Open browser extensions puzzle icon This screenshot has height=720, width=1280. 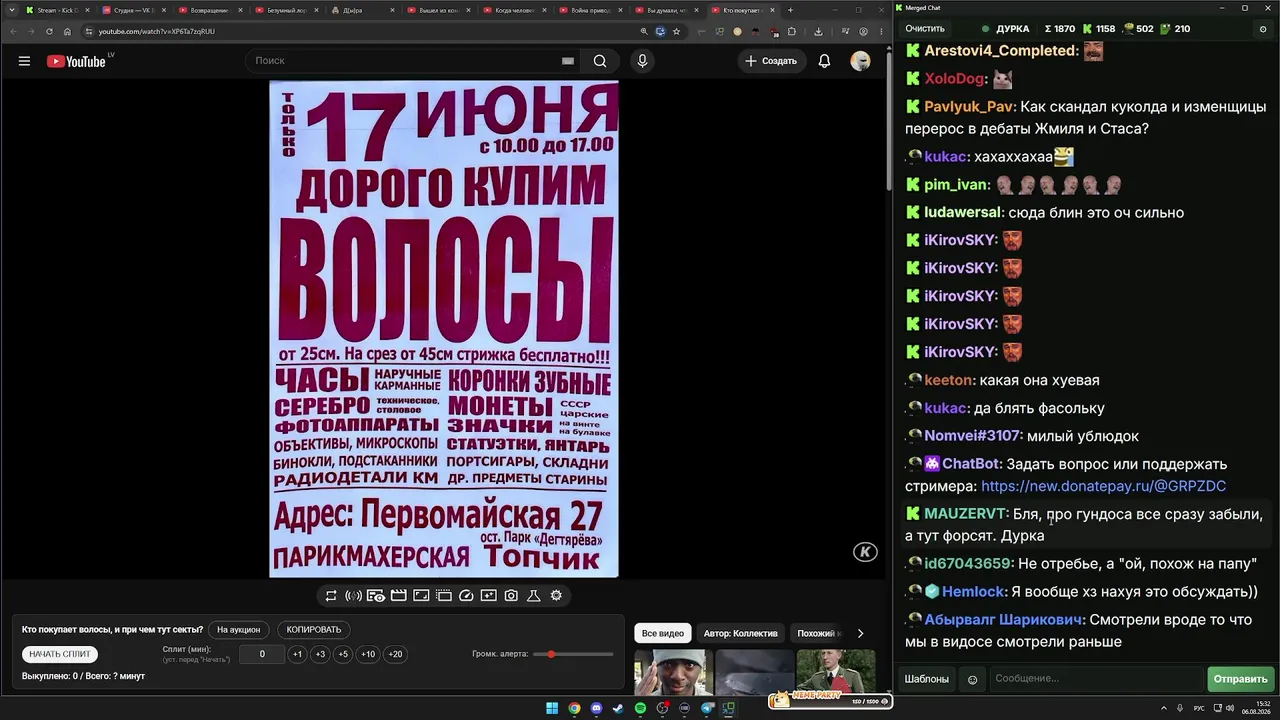[x=792, y=31]
